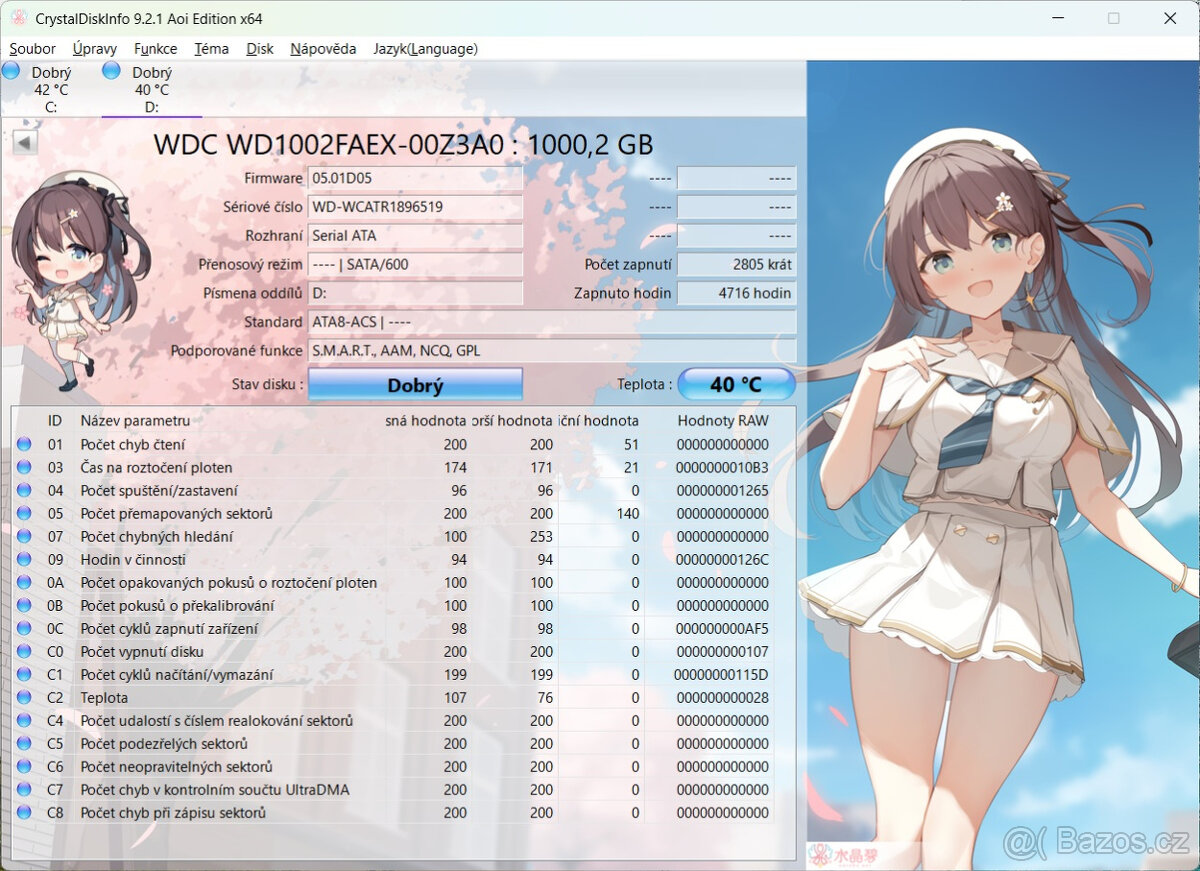The width and height of the screenshot is (1200, 871).
Task: Click the blue icon beside Počet přemapovaných sektorů
Action: [22, 513]
